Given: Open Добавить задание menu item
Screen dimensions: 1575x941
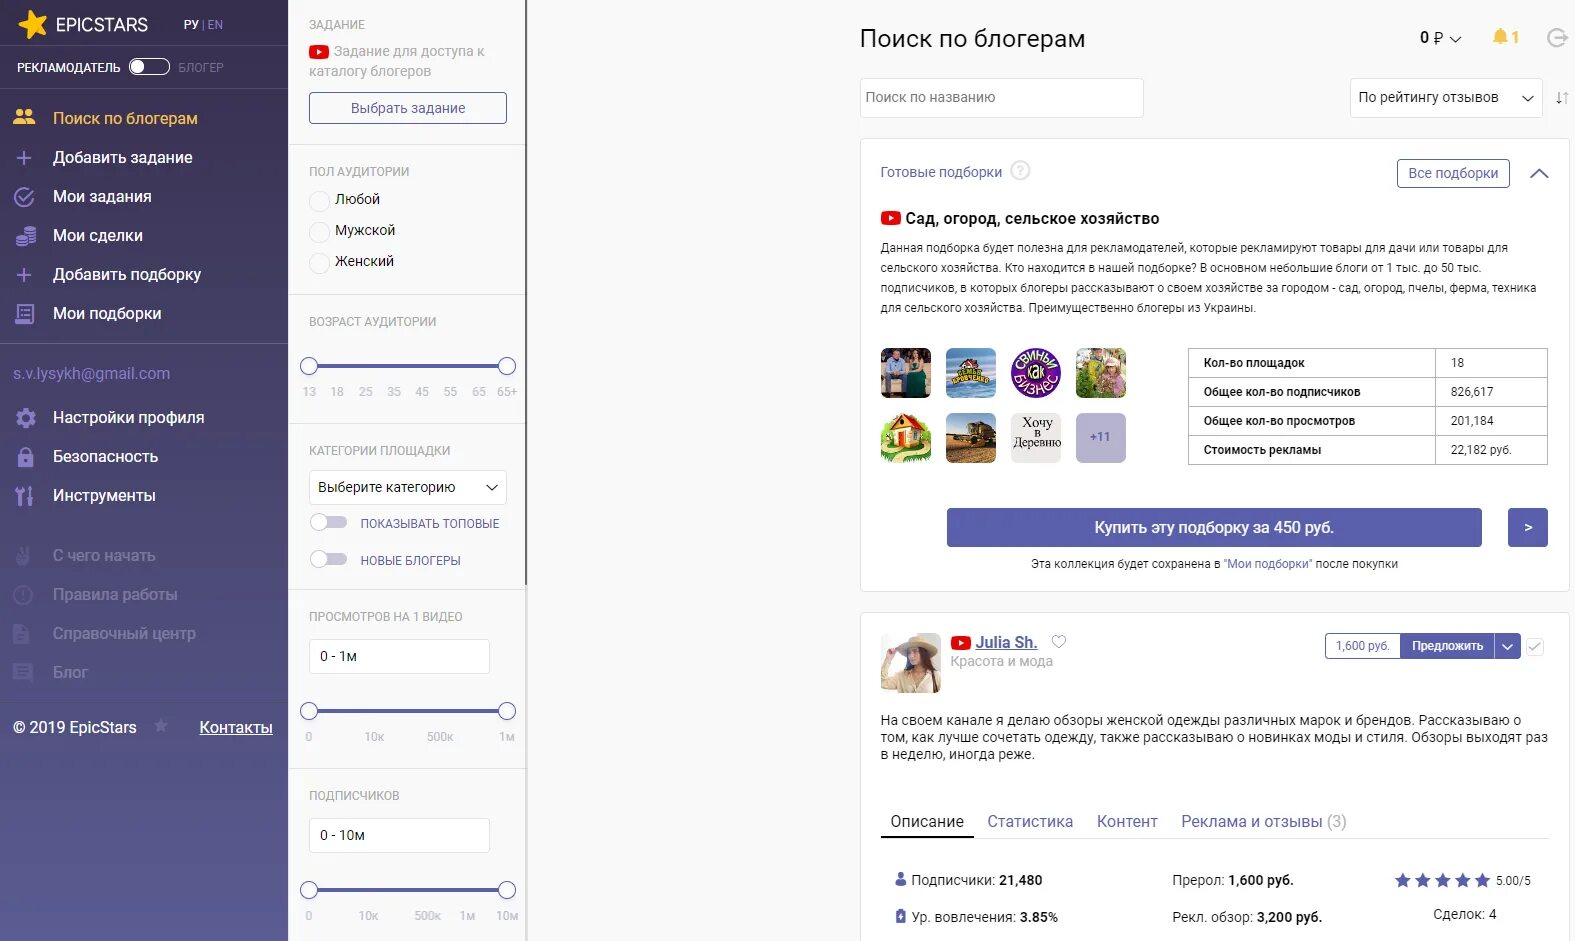Looking at the screenshot, I should tap(123, 157).
